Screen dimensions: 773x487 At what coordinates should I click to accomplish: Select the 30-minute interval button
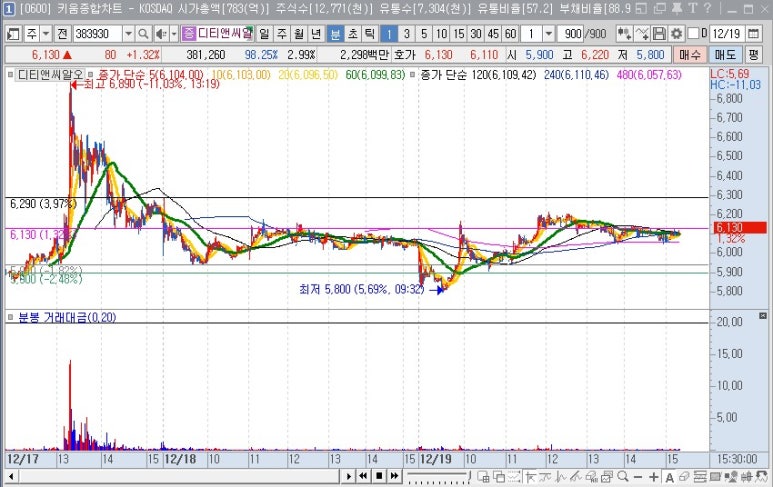click(x=476, y=34)
